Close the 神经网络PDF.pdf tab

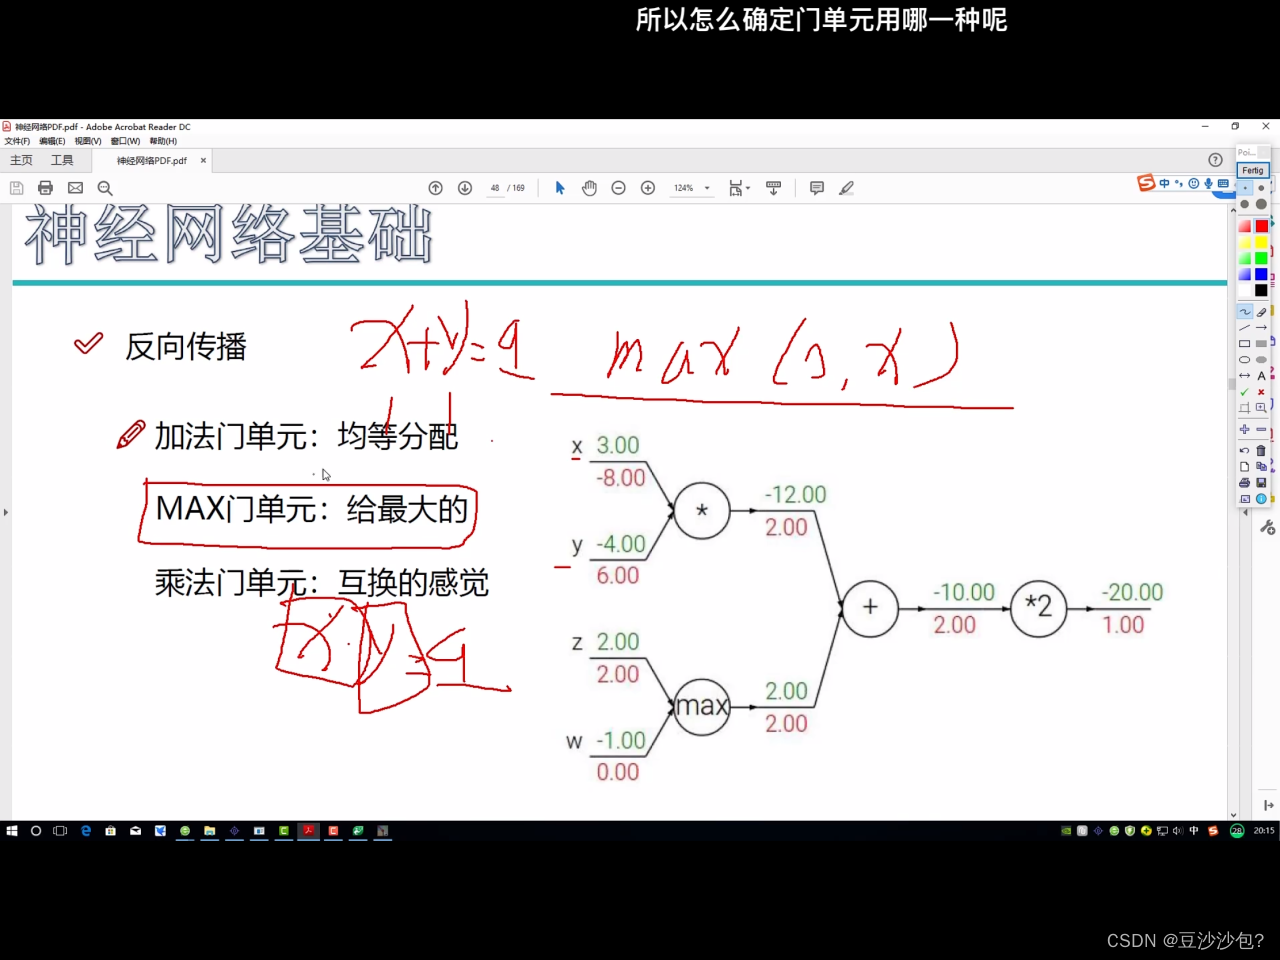[203, 160]
